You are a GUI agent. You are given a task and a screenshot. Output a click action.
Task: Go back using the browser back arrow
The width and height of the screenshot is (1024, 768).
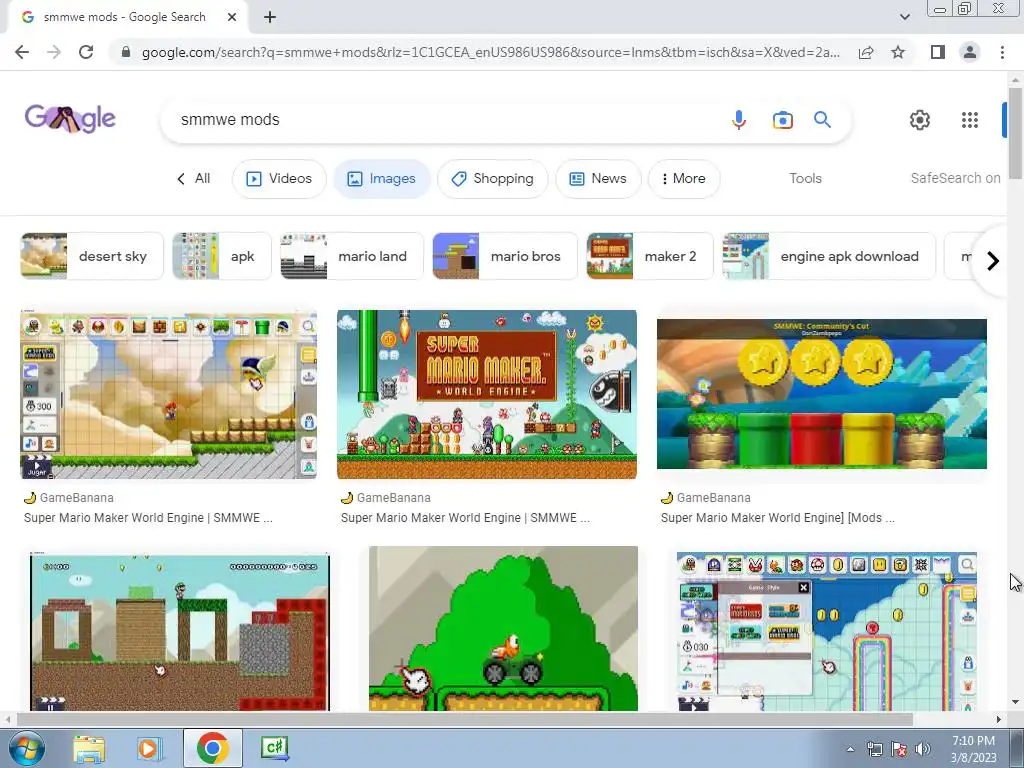point(22,52)
